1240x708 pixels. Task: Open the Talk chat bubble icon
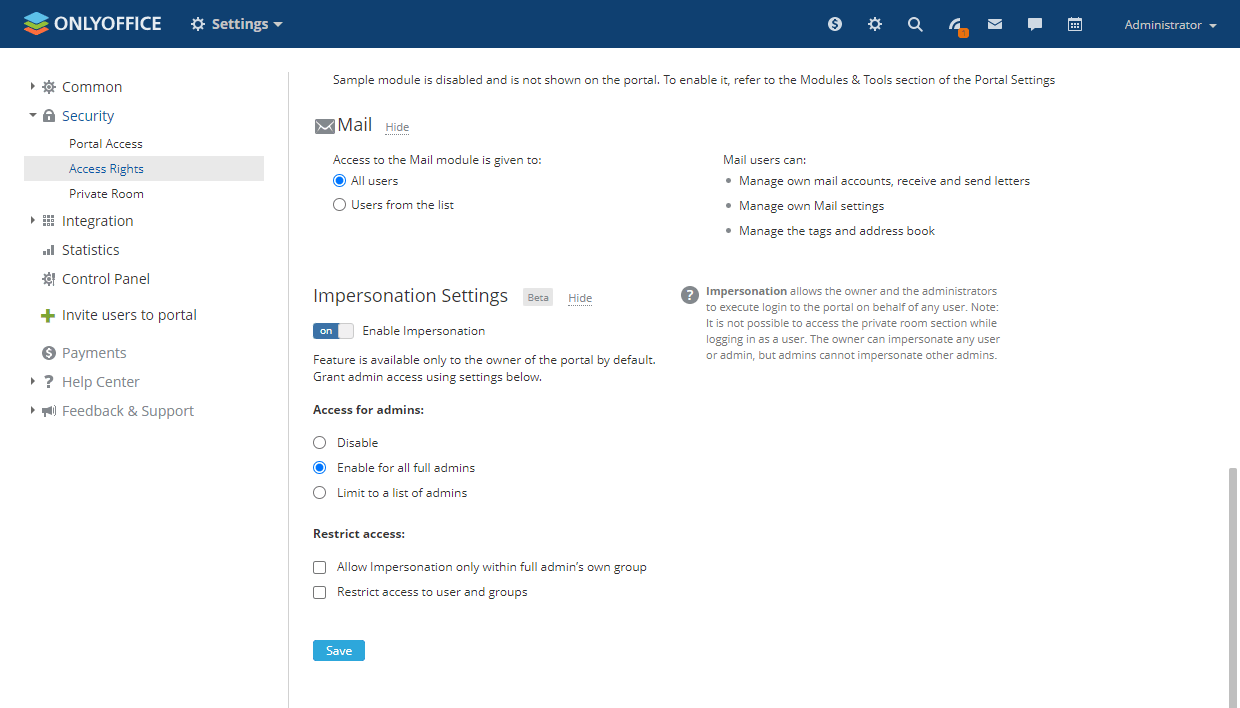pos(1035,24)
